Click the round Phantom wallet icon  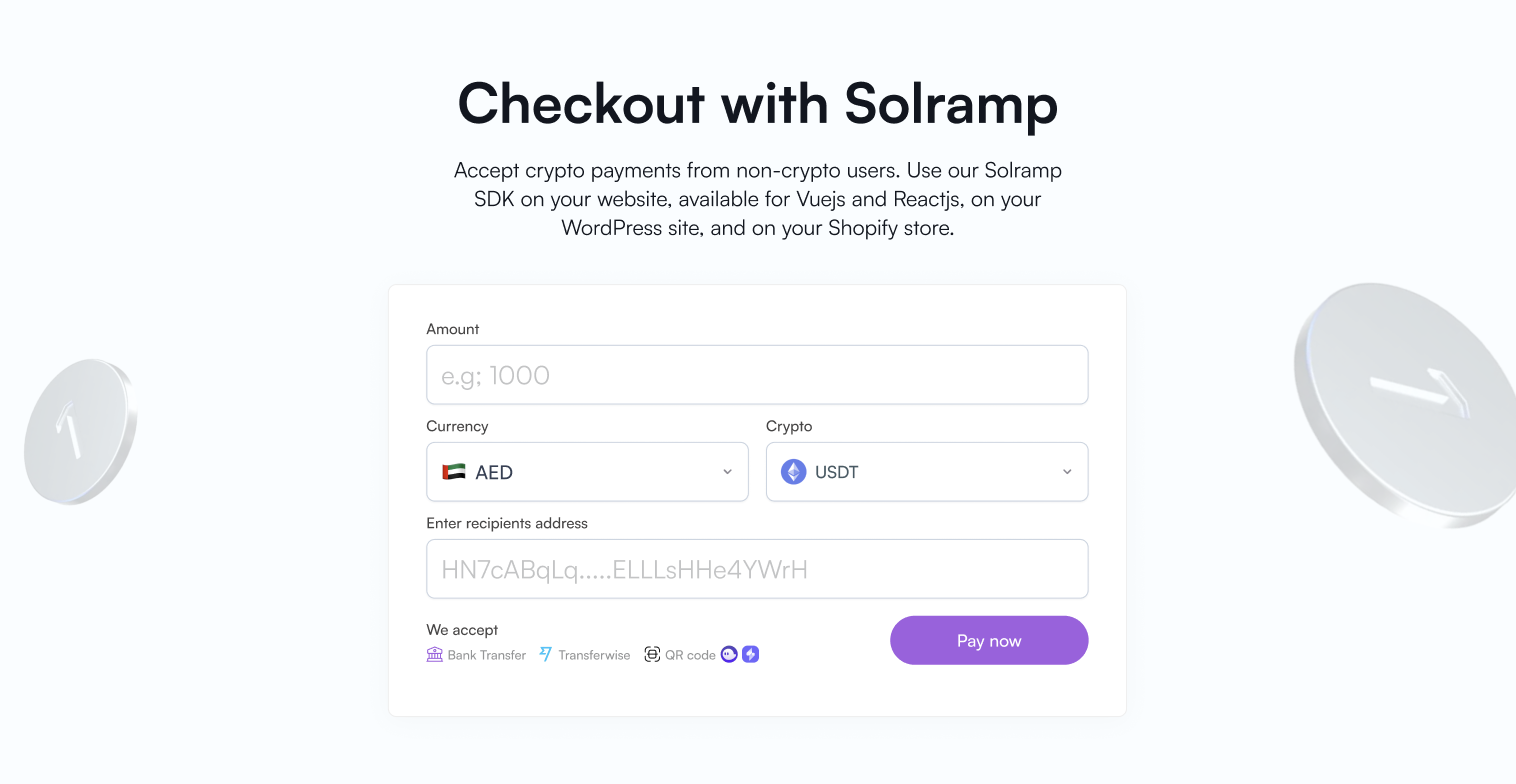tap(730, 654)
